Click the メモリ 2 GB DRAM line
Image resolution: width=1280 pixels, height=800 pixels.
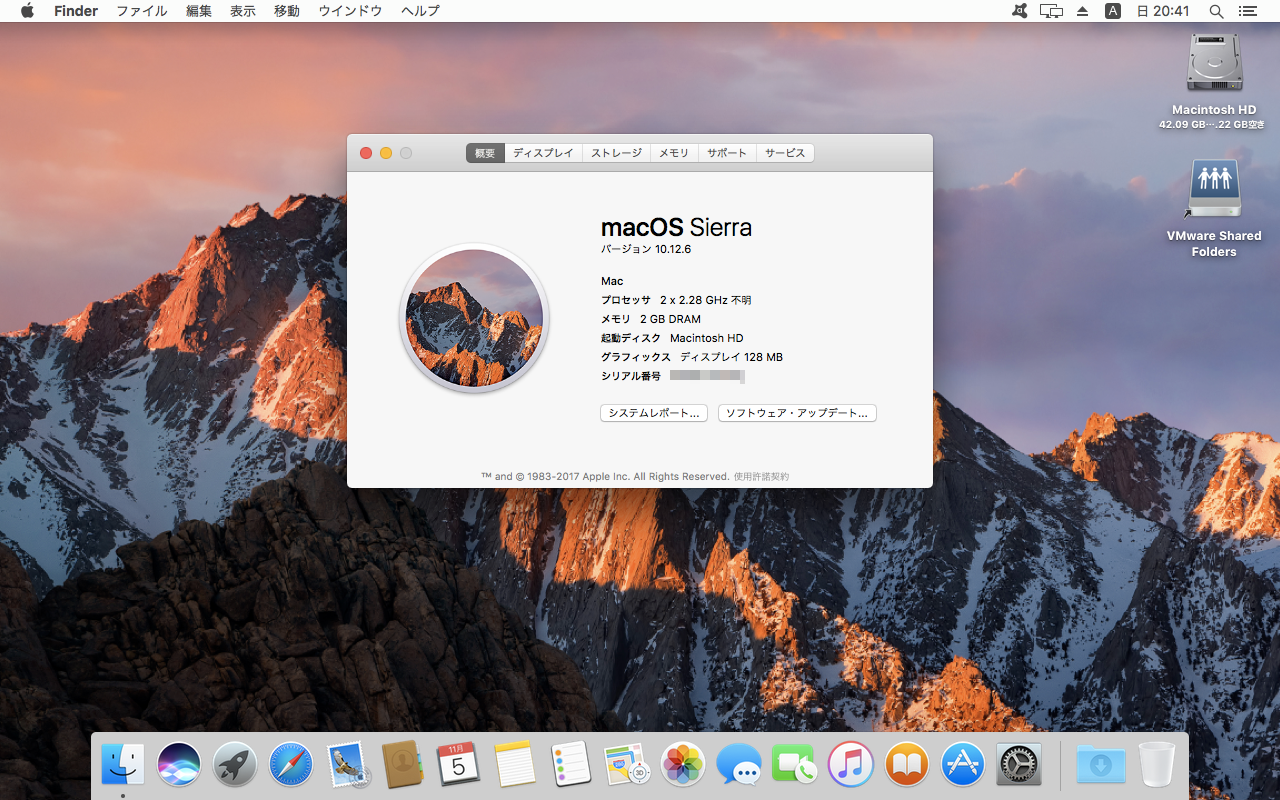651,319
